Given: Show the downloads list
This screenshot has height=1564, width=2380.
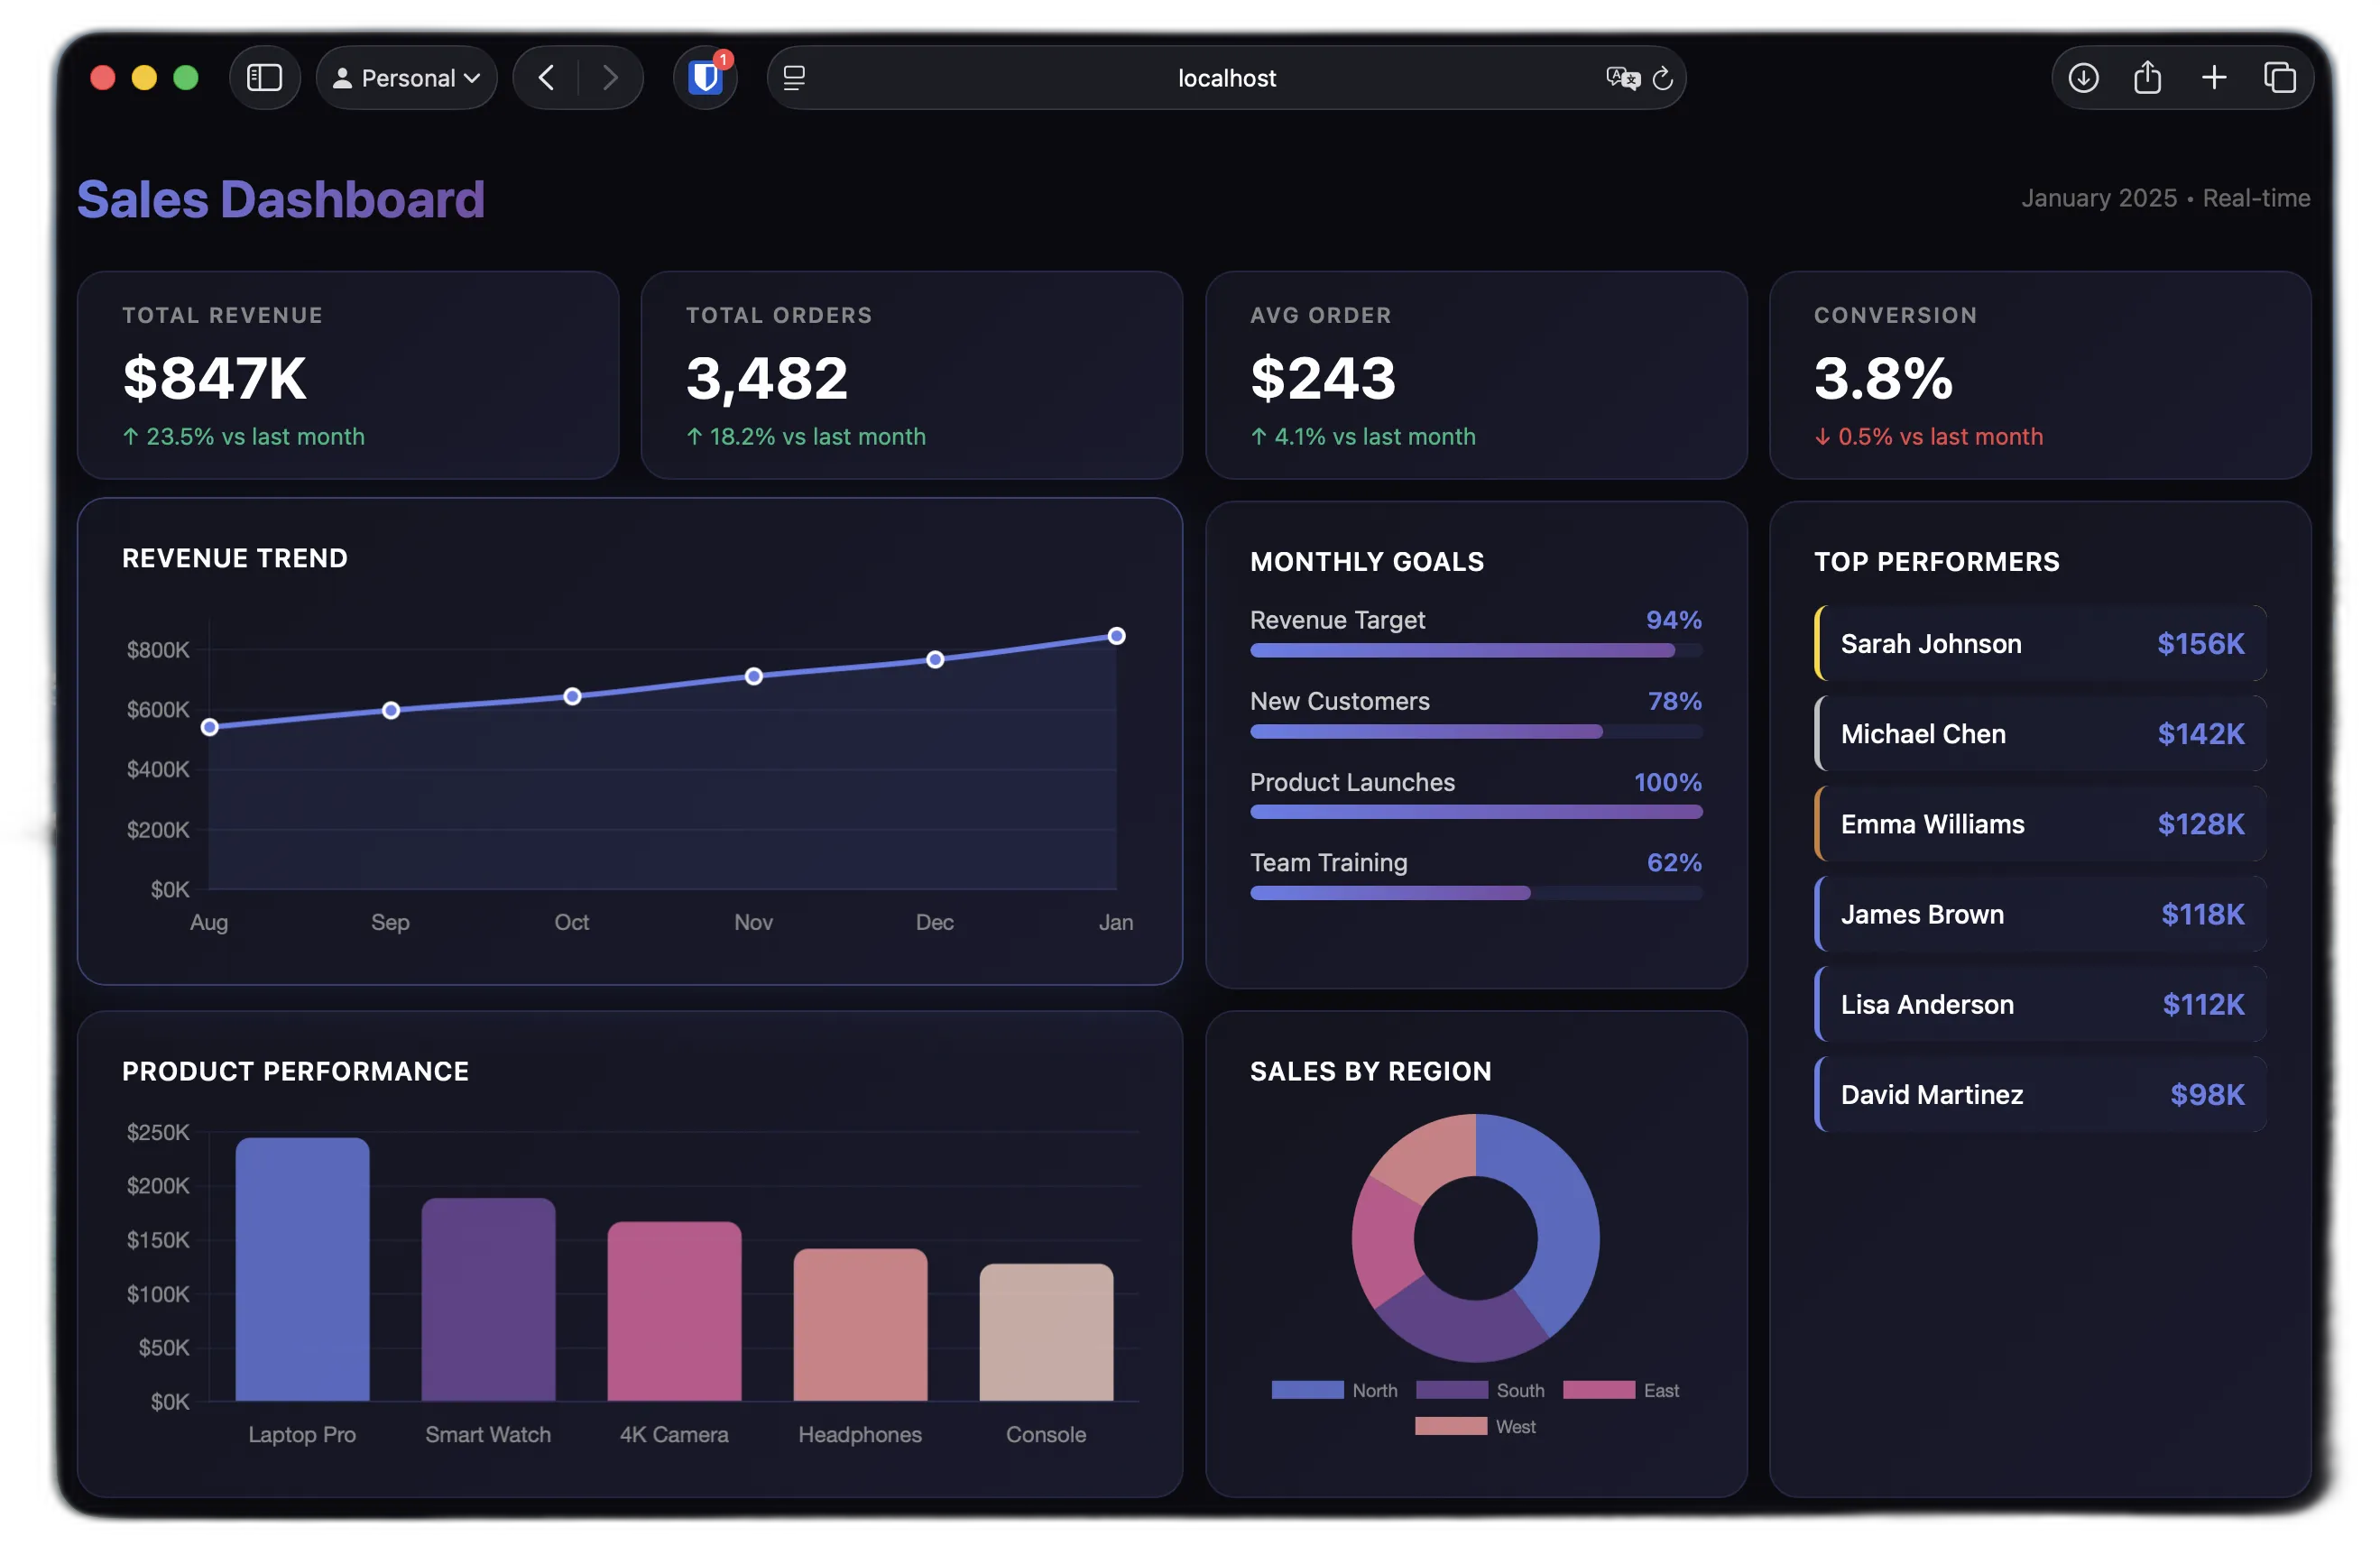Looking at the screenshot, I should [2083, 78].
